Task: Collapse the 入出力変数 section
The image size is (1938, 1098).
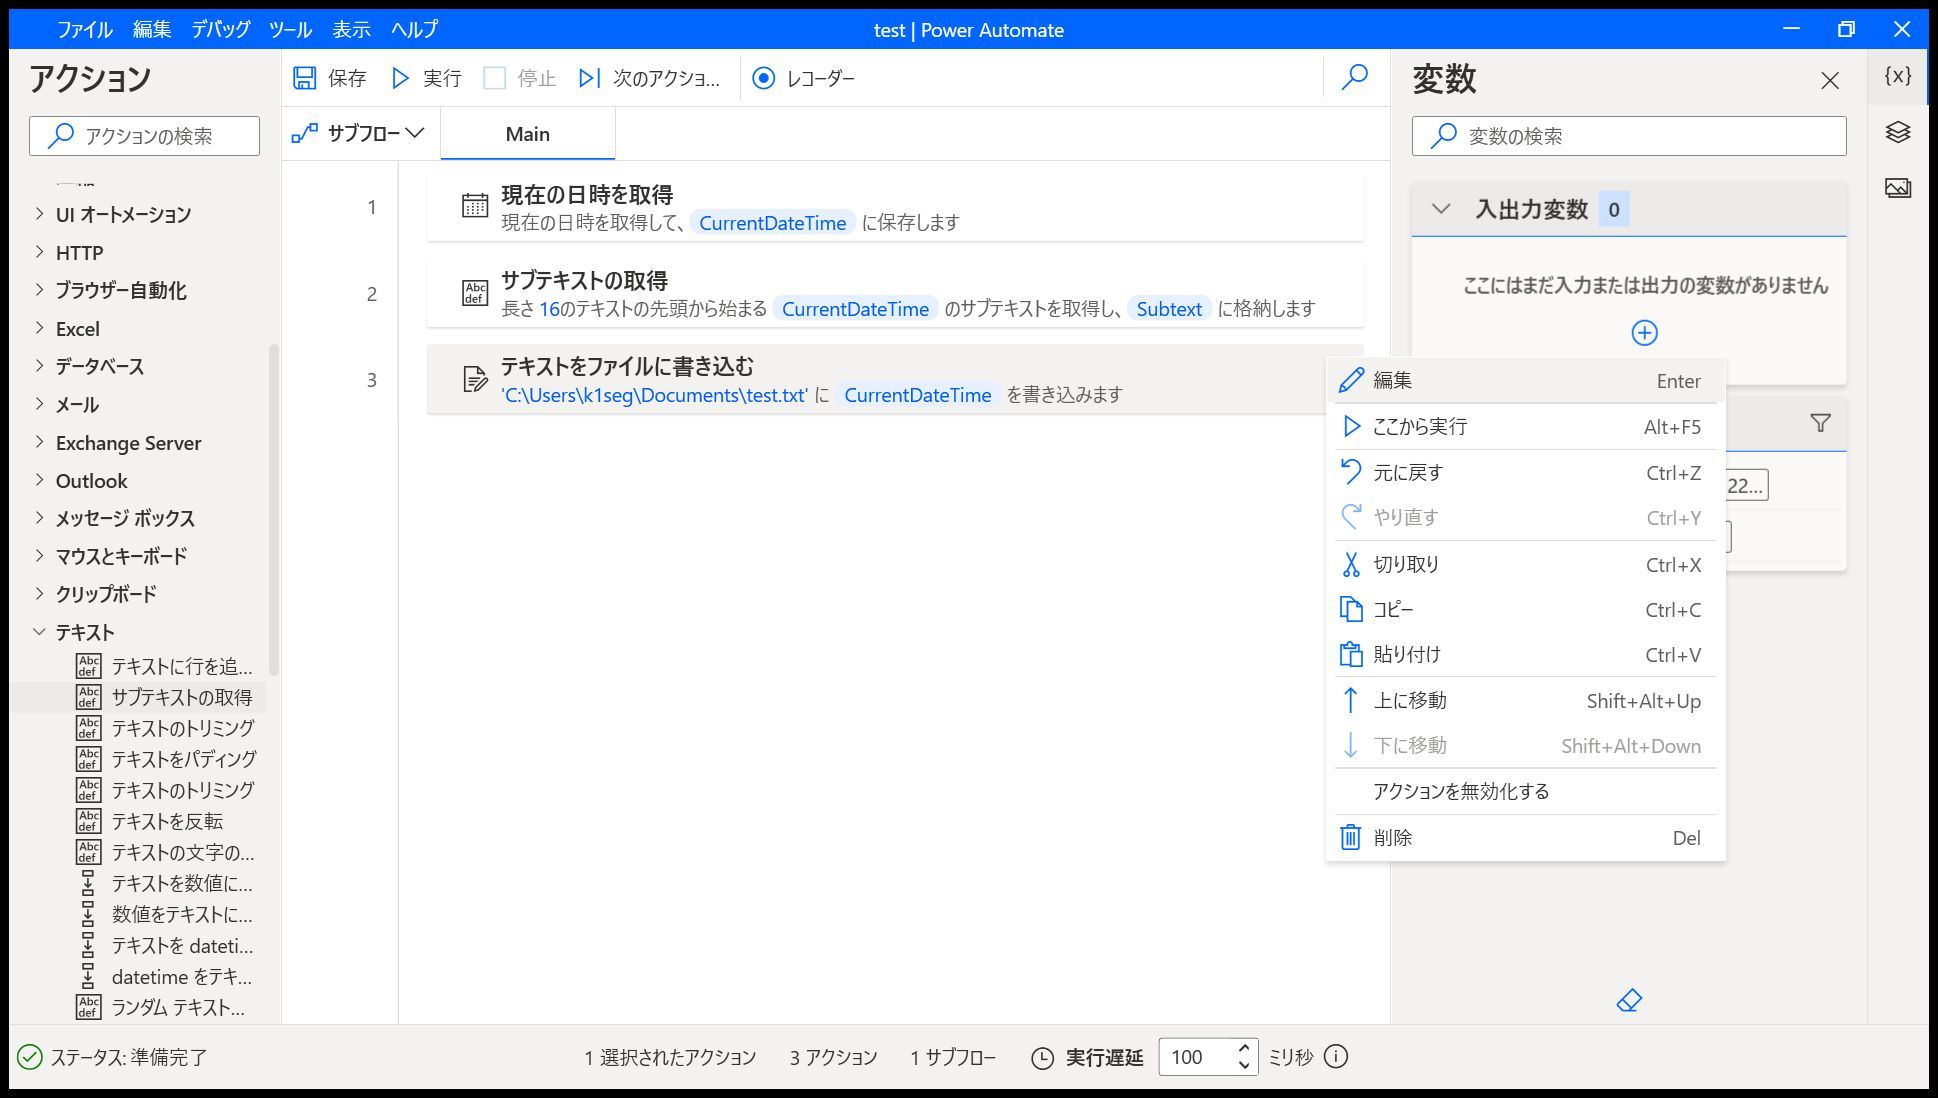Action: click(x=1441, y=209)
